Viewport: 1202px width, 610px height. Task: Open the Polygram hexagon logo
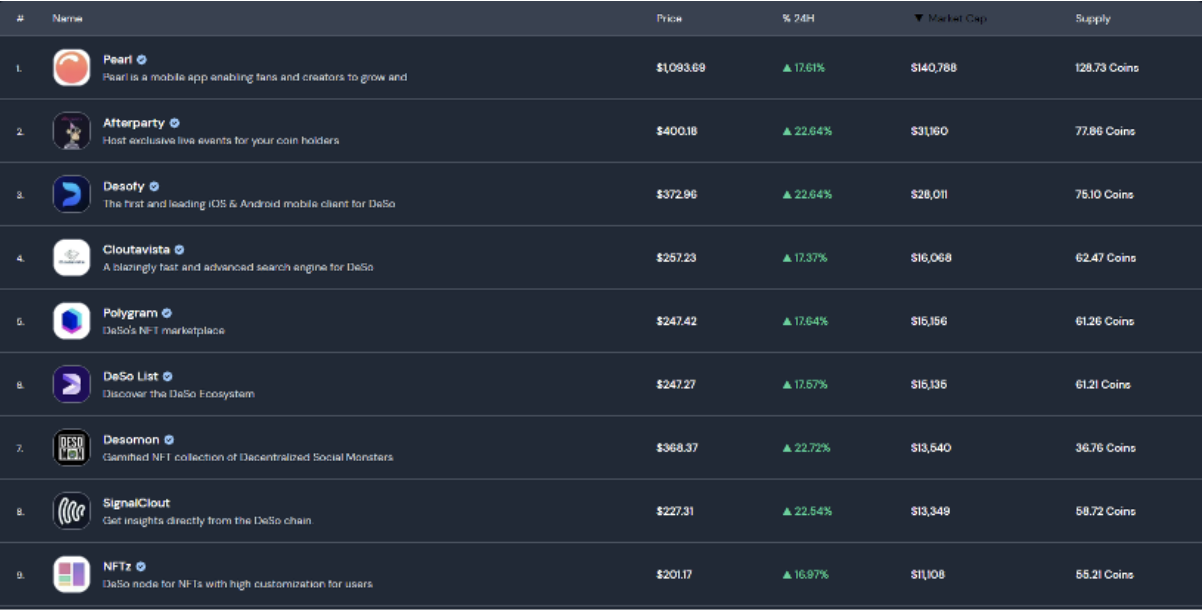pos(71,321)
